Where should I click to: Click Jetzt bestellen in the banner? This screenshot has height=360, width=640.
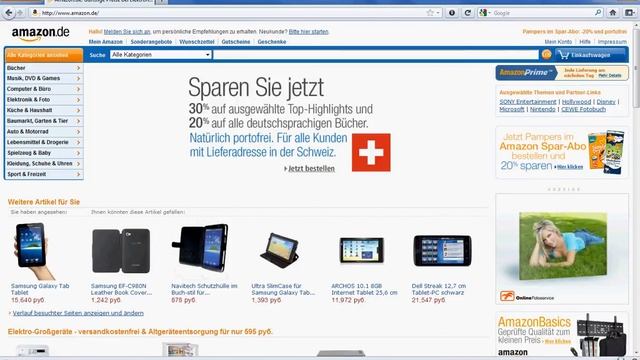(x=311, y=169)
